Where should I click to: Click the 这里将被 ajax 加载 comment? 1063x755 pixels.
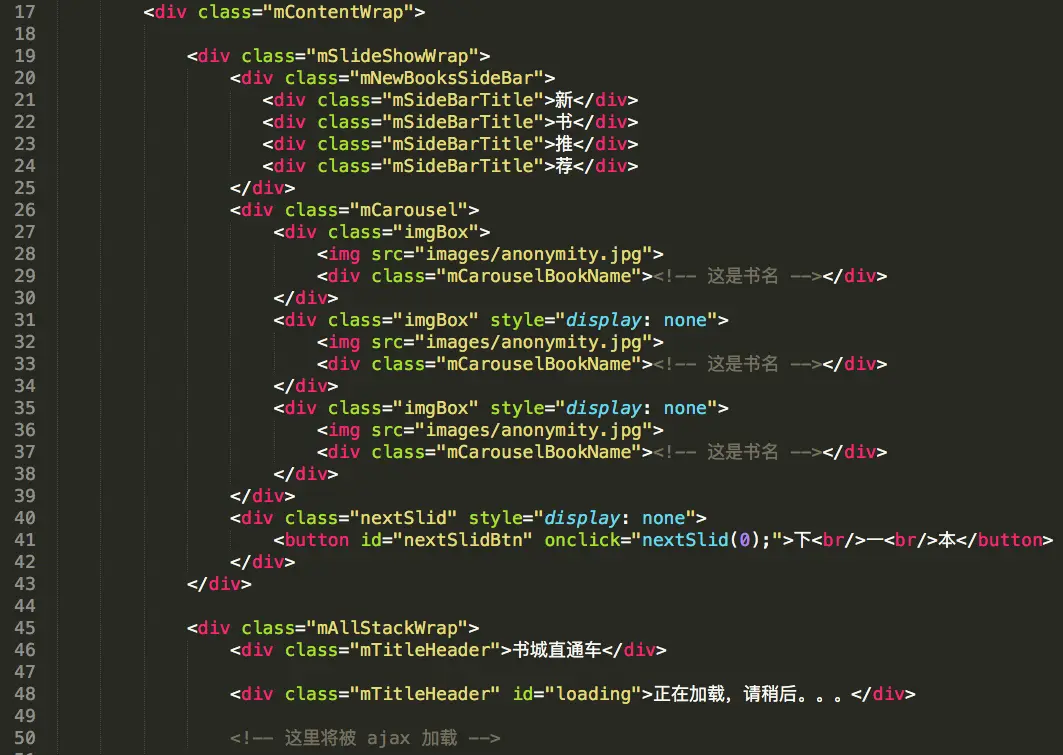pyautogui.click(x=365, y=738)
